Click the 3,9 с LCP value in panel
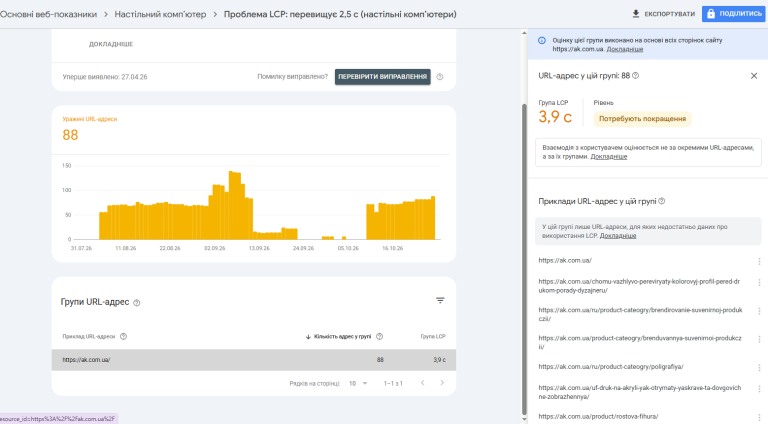Image resolution: width=768 pixels, height=424 pixels. click(x=555, y=117)
